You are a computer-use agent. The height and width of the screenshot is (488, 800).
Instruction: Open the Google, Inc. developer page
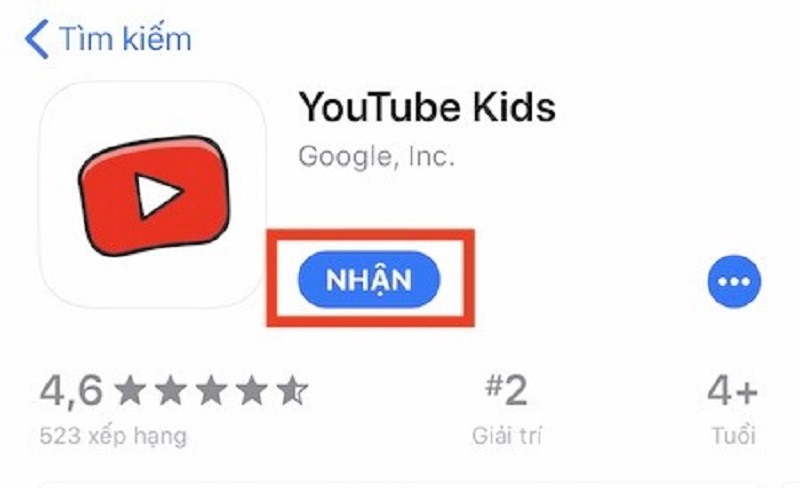(376, 156)
